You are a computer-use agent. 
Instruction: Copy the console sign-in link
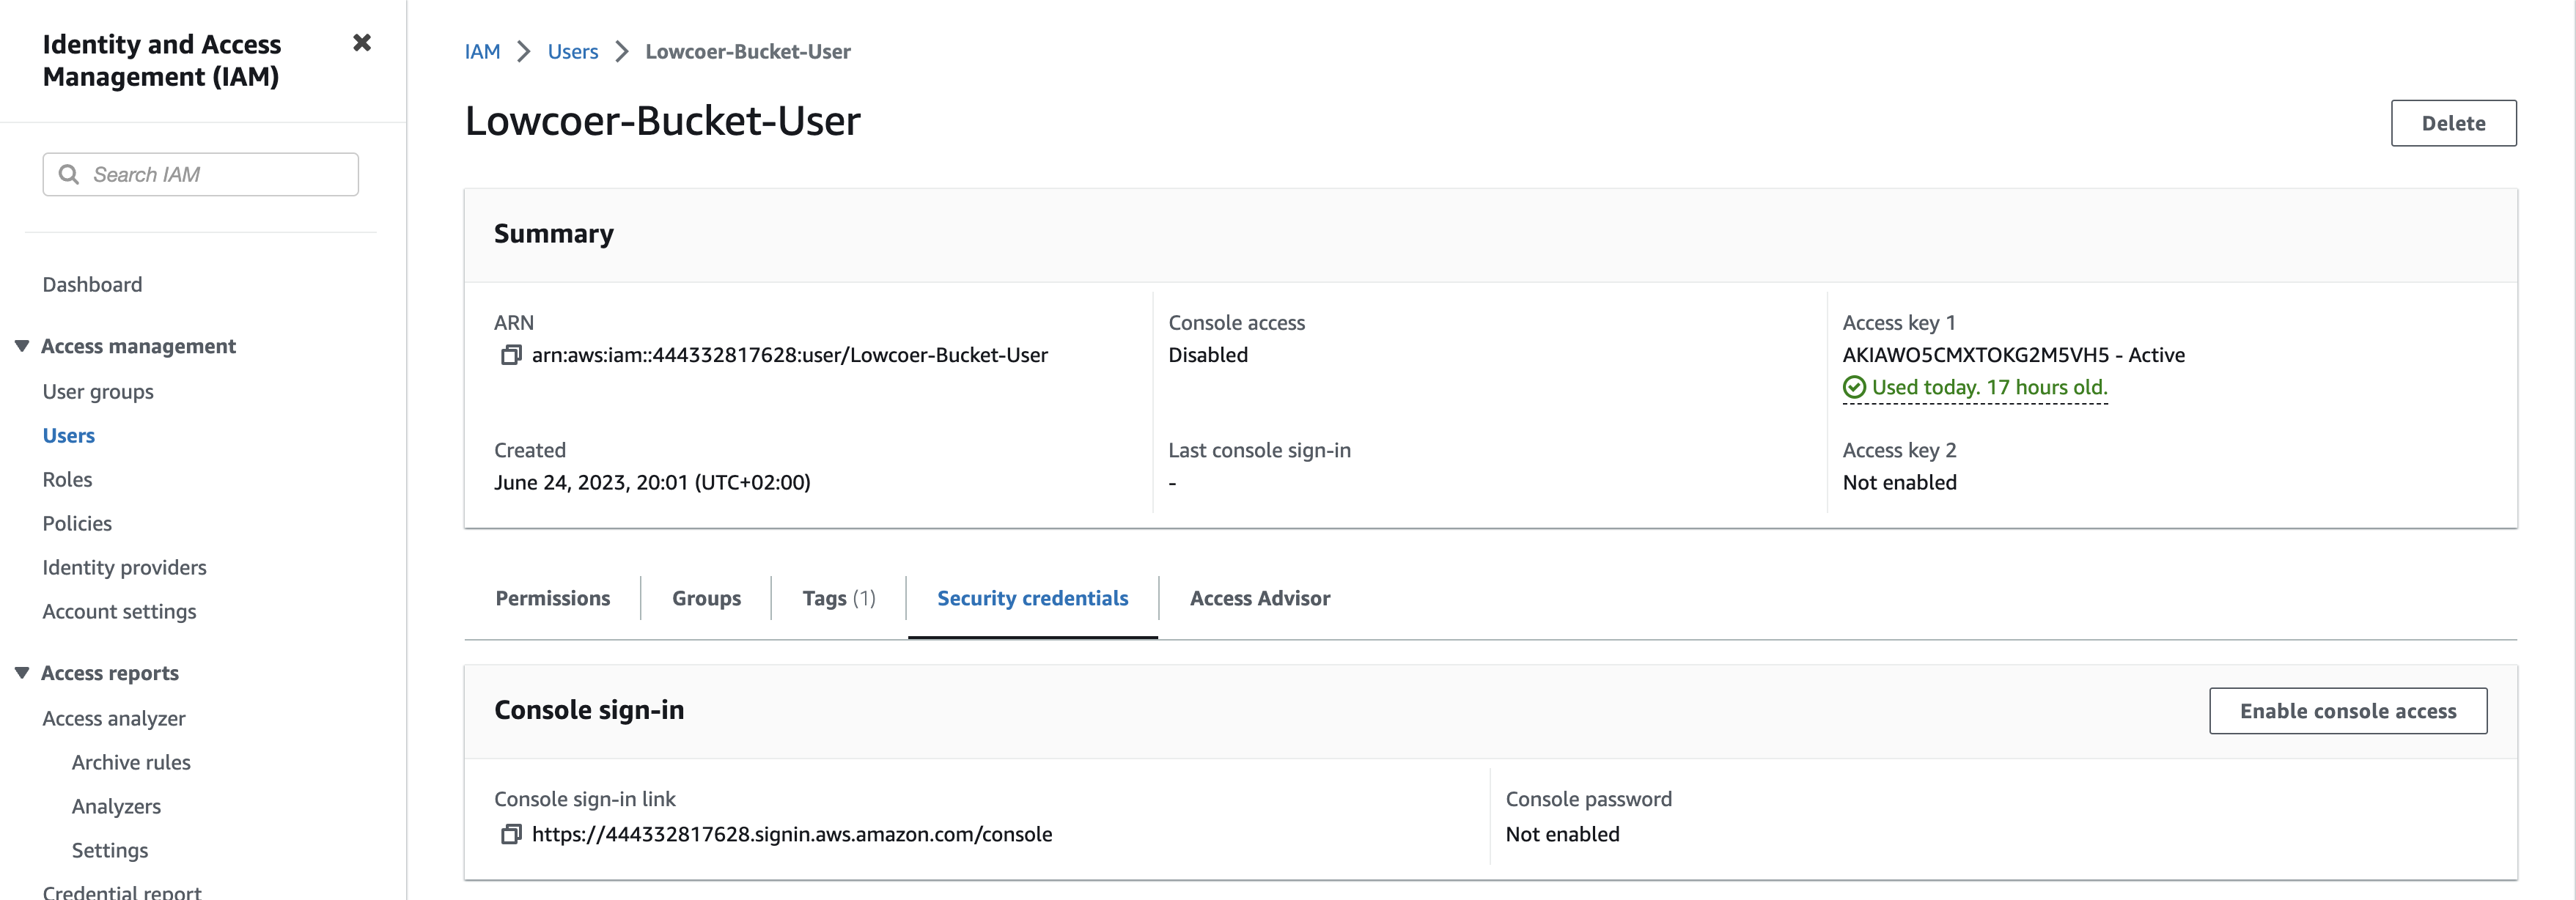pos(511,834)
